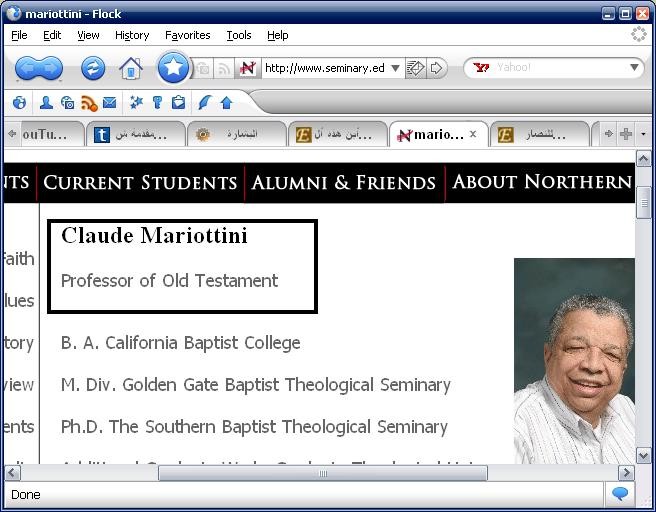Open the list all tabs dropdown
The width and height of the screenshot is (656, 512).
643,134
